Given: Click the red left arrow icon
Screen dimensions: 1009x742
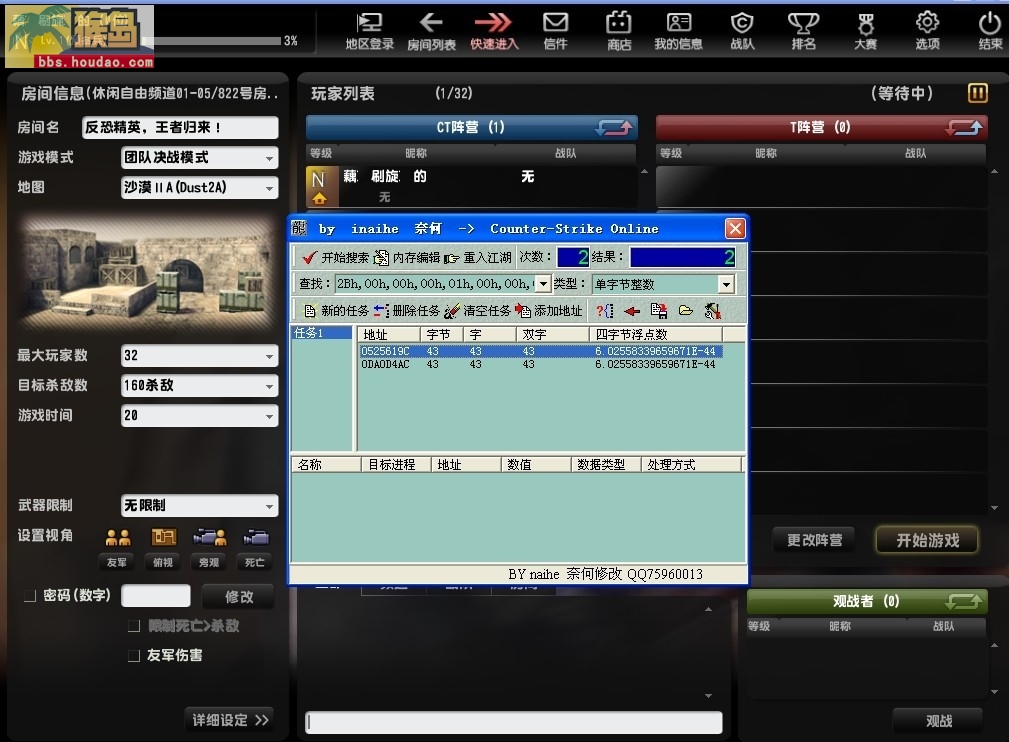Looking at the screenshot, I should (x=632, y=311).
